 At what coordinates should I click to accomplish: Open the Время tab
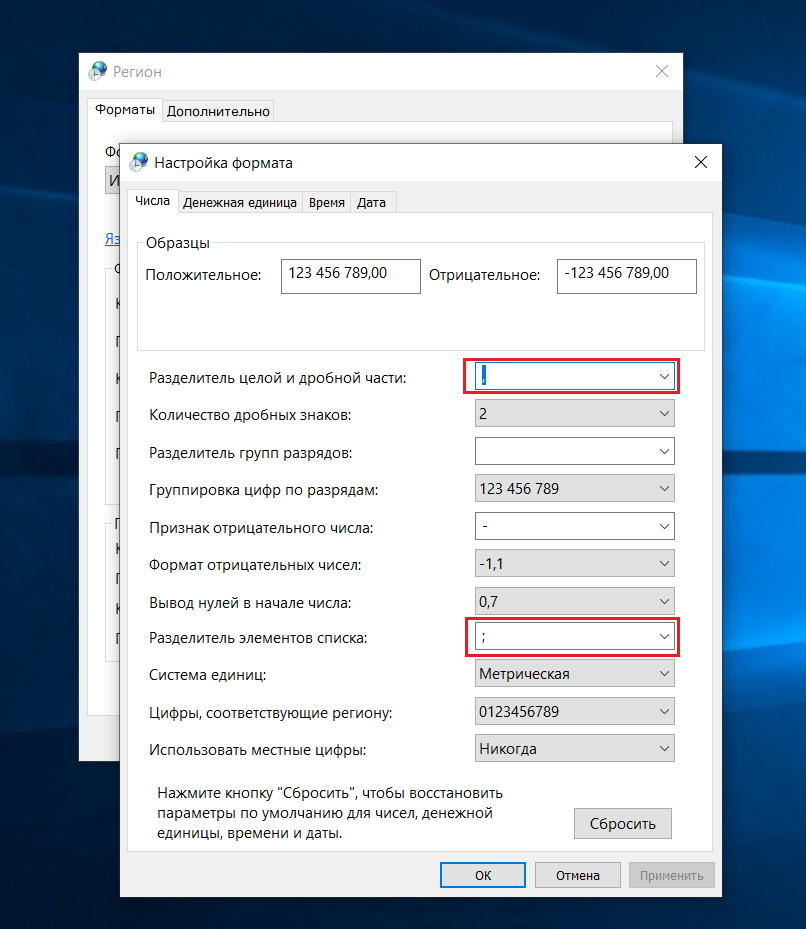click(327, 202)
